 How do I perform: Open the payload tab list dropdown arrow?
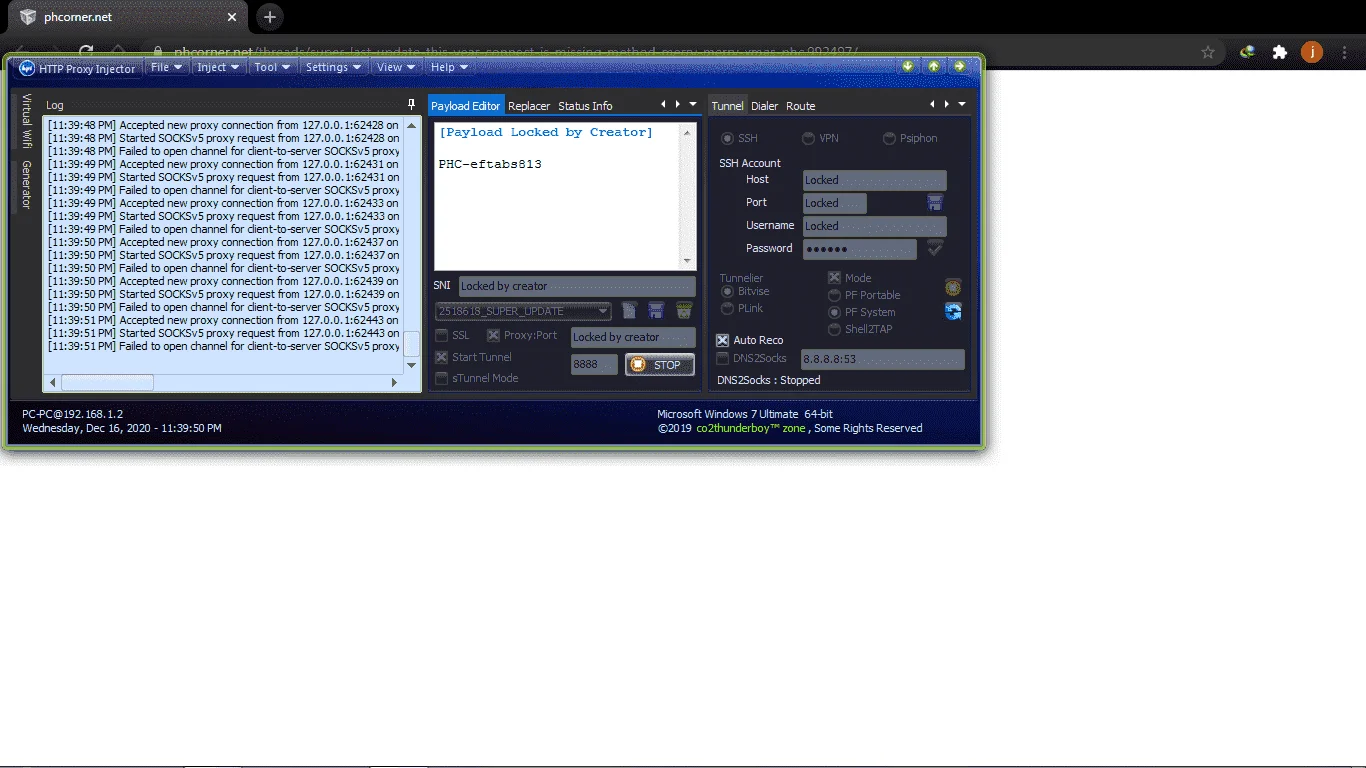(x=693, y=104)
